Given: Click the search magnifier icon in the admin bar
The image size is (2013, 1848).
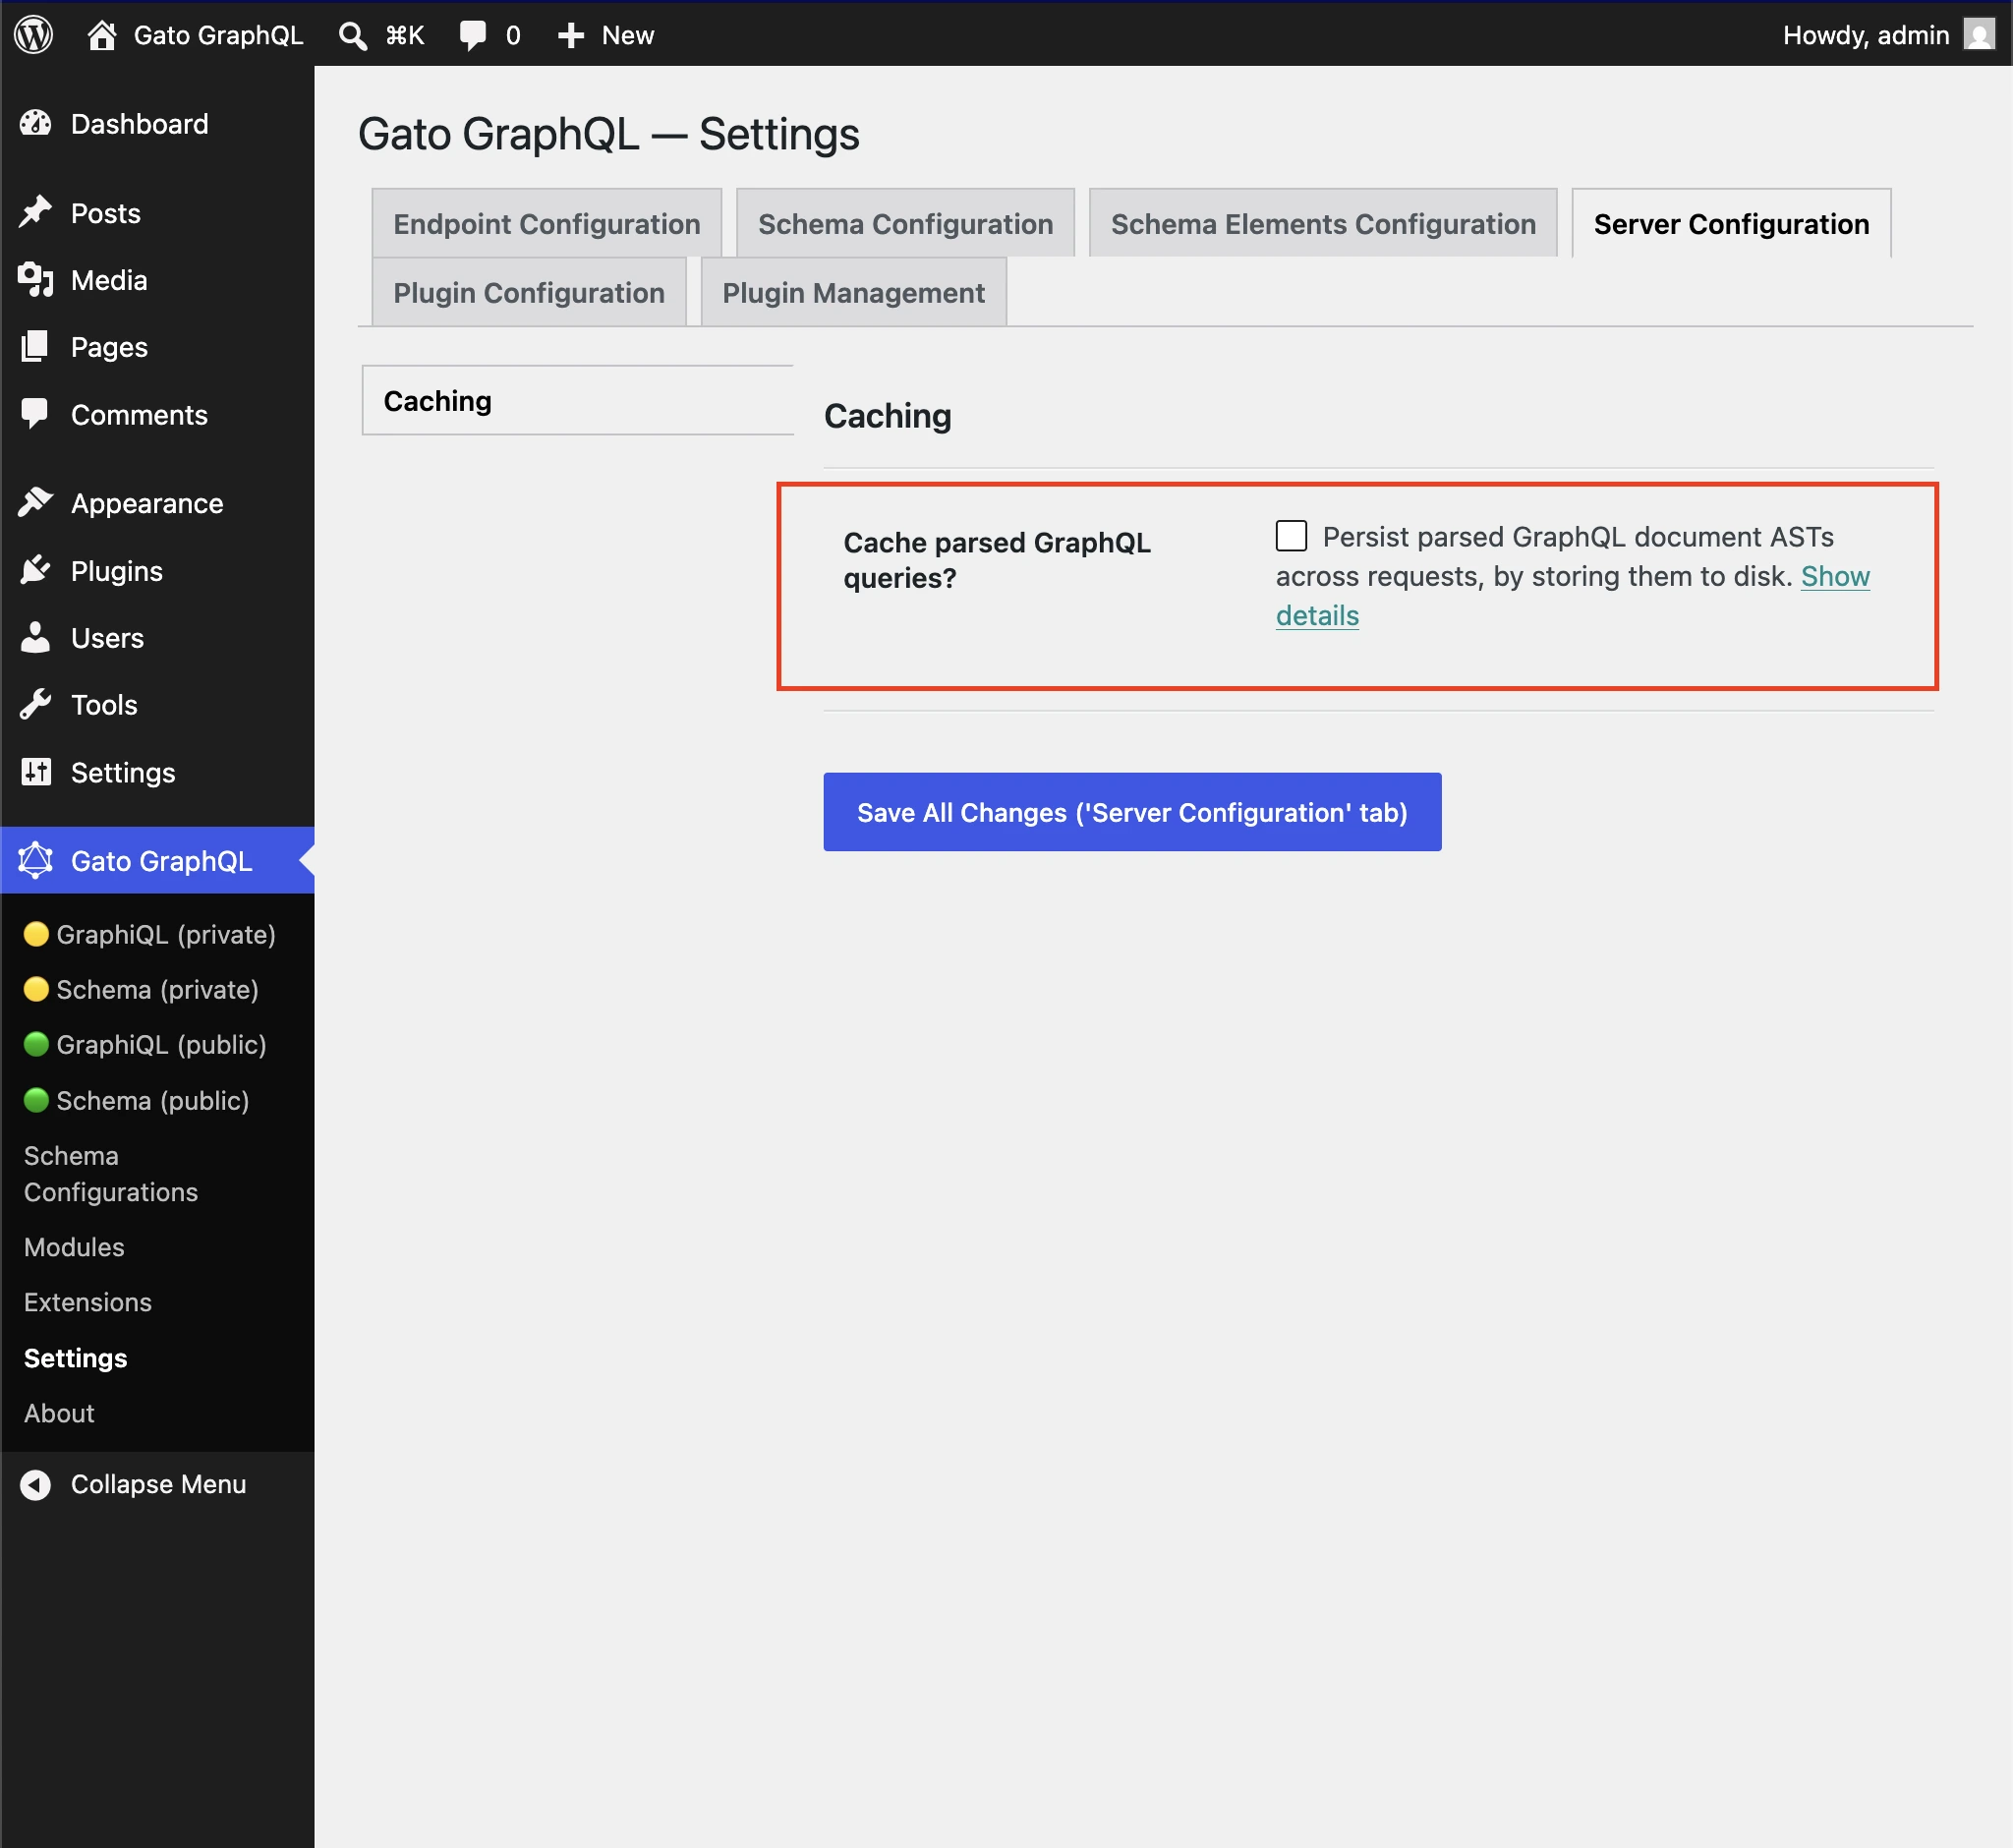Looking at the screenshot, I should [352, 36].
